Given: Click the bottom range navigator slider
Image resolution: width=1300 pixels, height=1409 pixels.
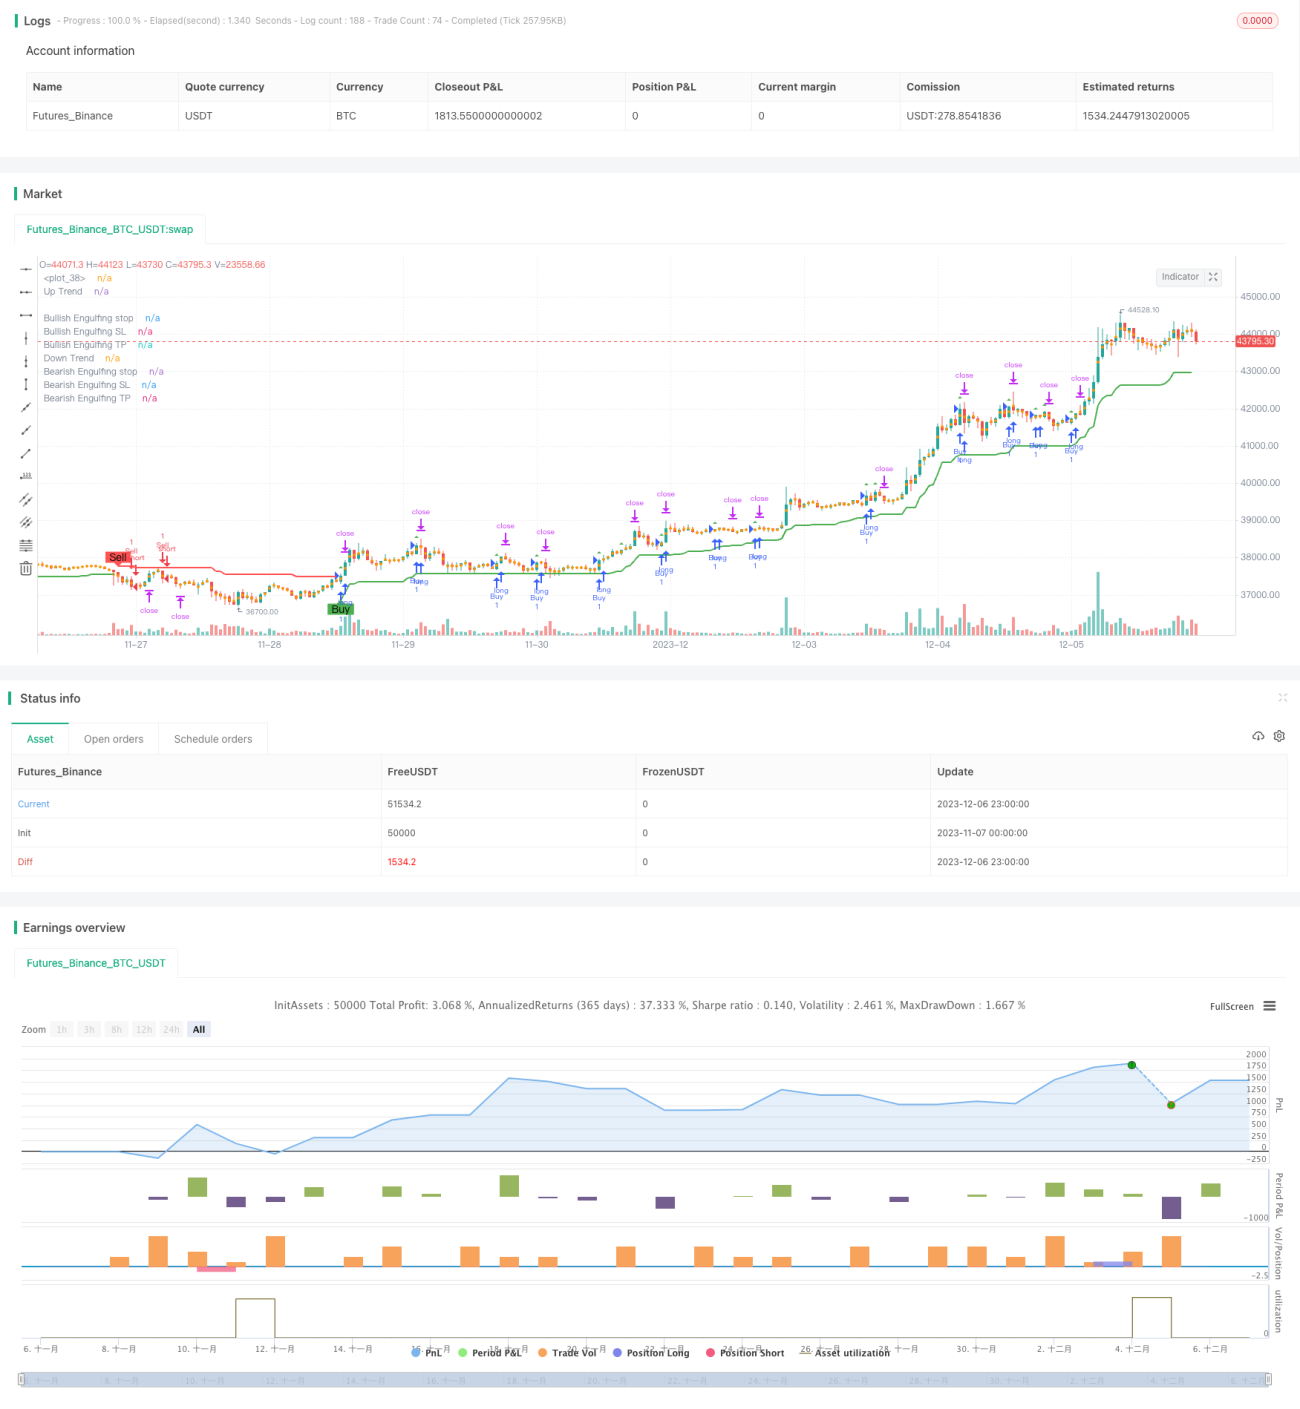Looking at the screenshot, I should (x=645, y=1380).
